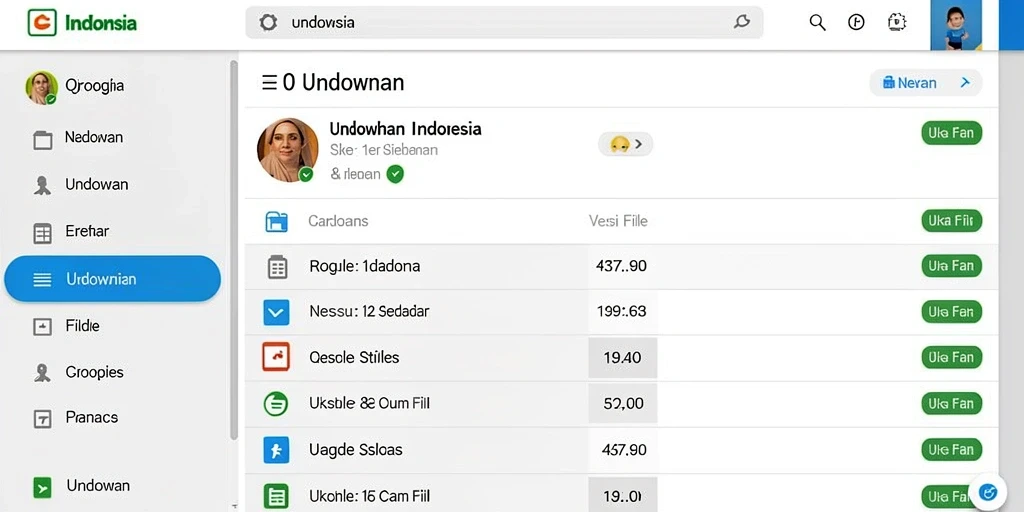Click 'Uka Fiit' button in the header row

coord(952,221)
